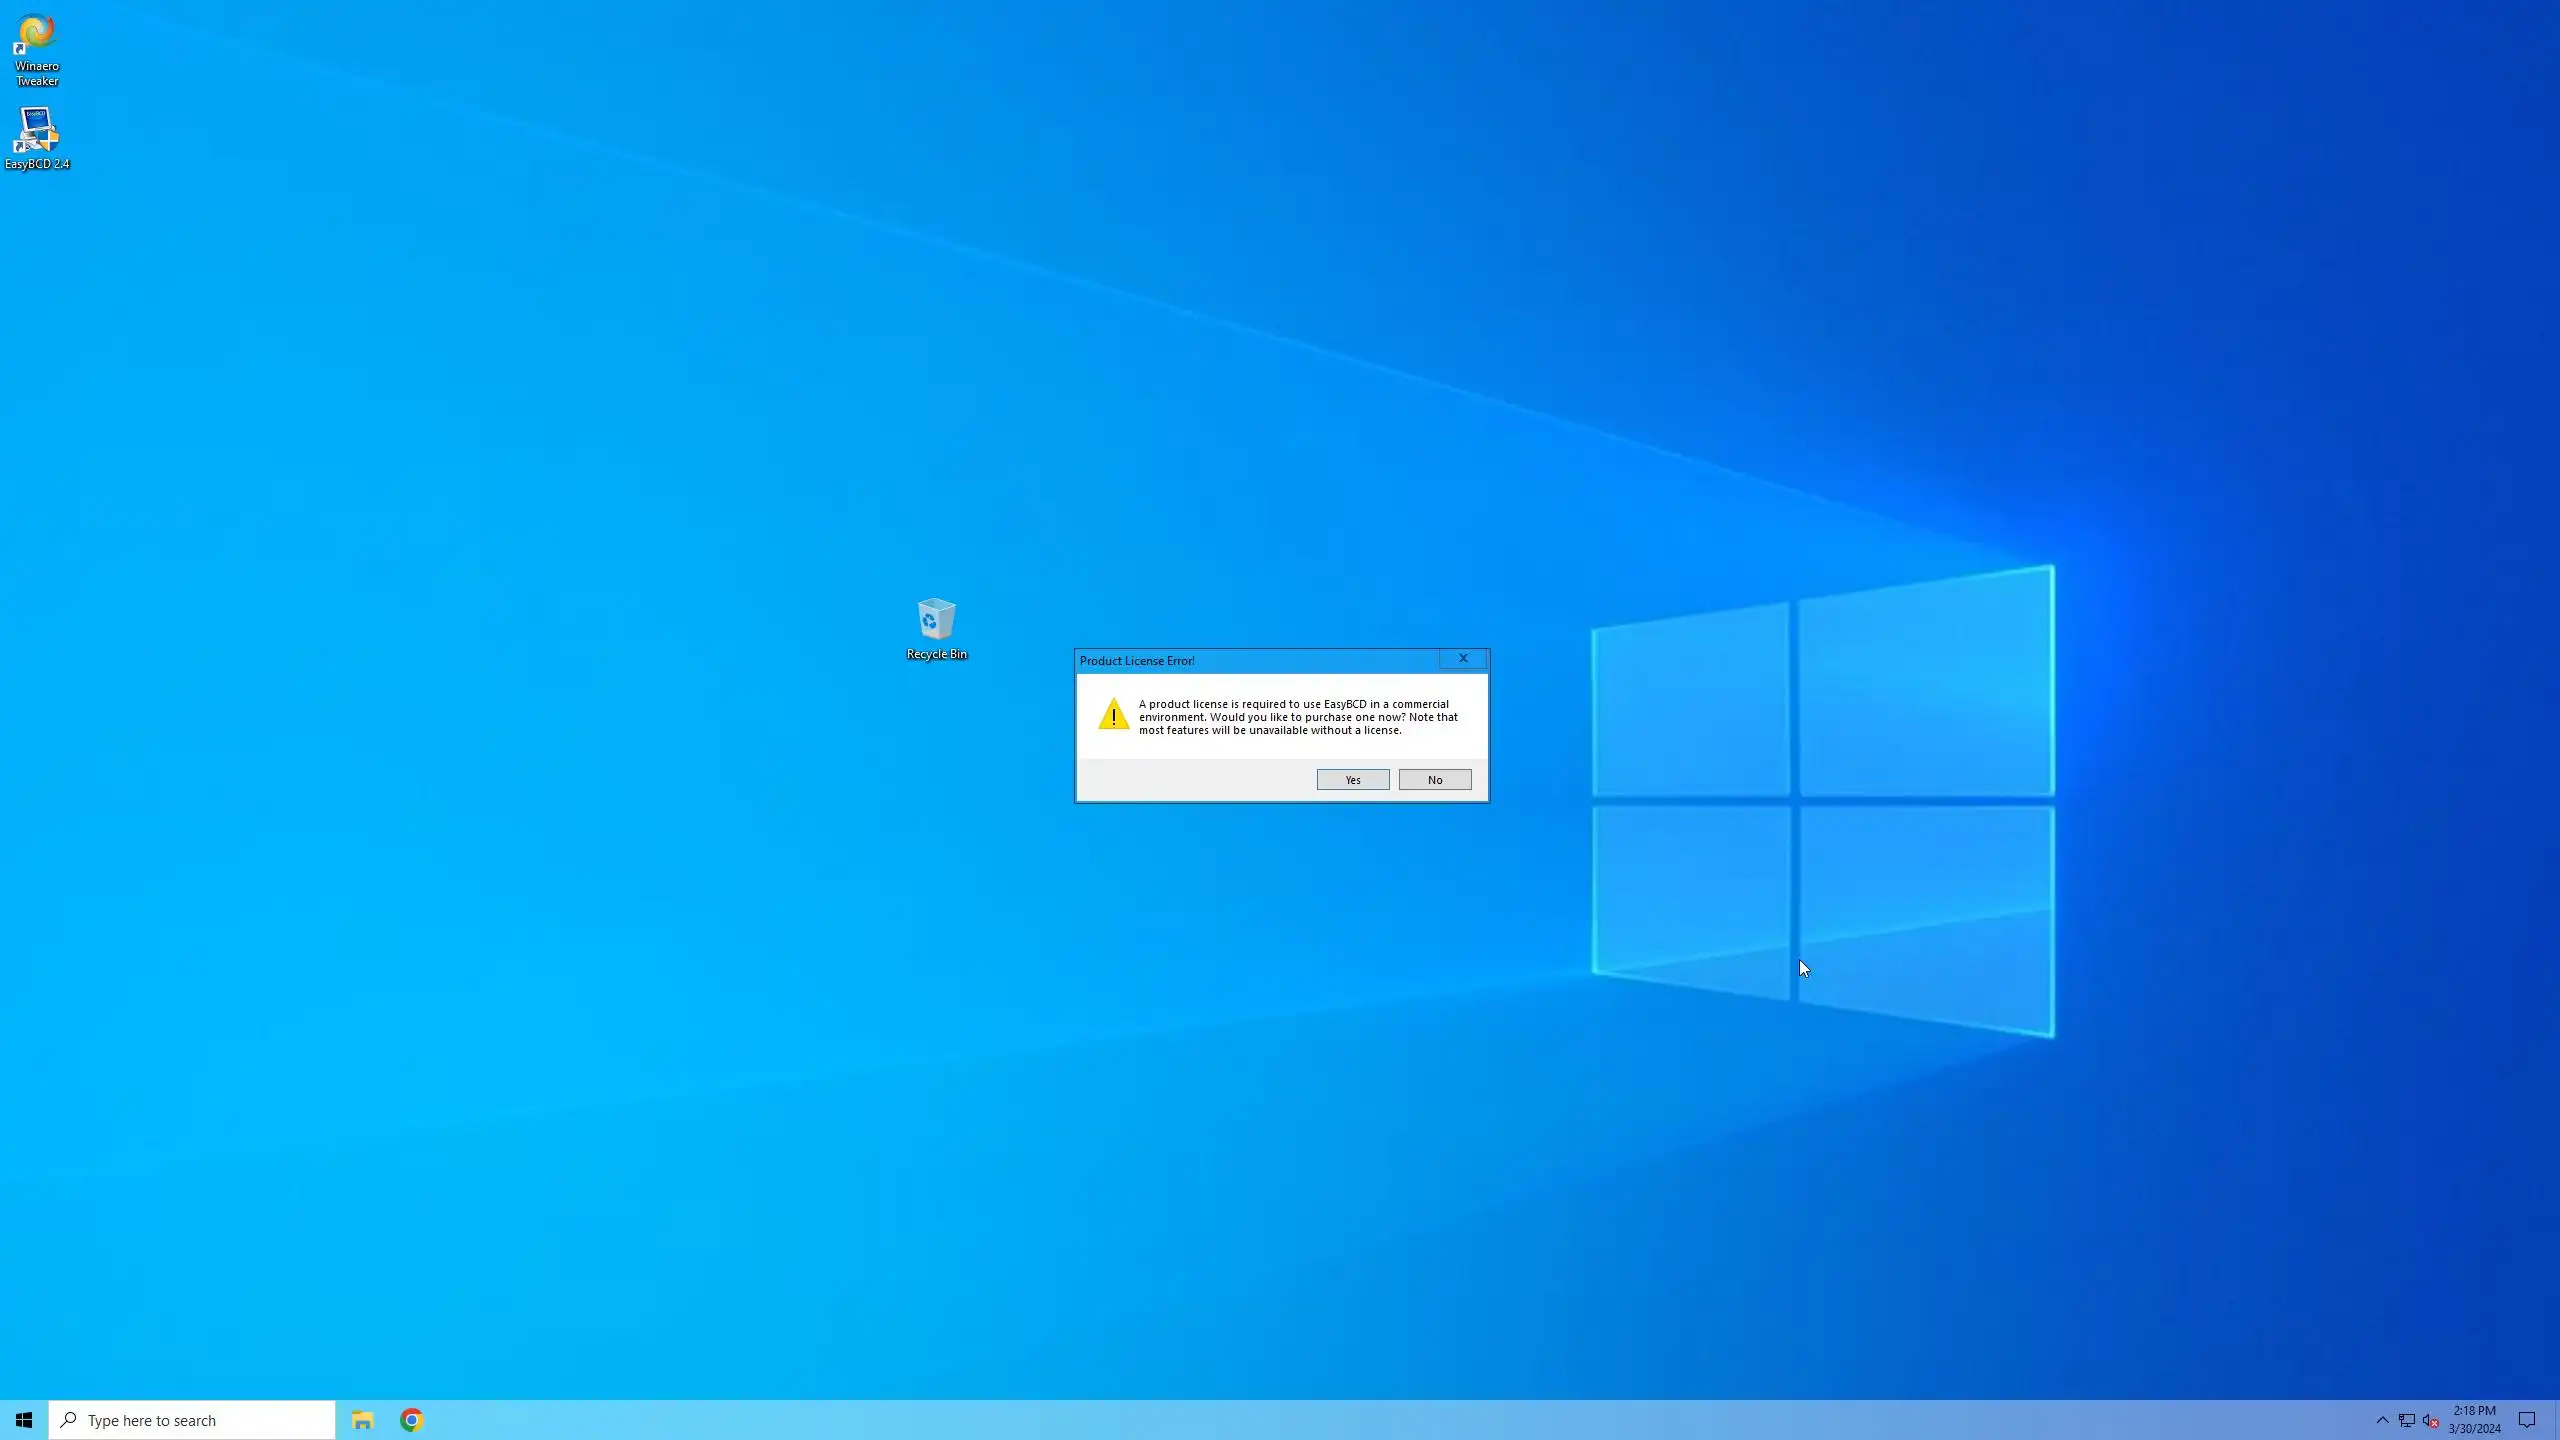Click the yellow warning triangle icon

click(x=1113, y=715)
